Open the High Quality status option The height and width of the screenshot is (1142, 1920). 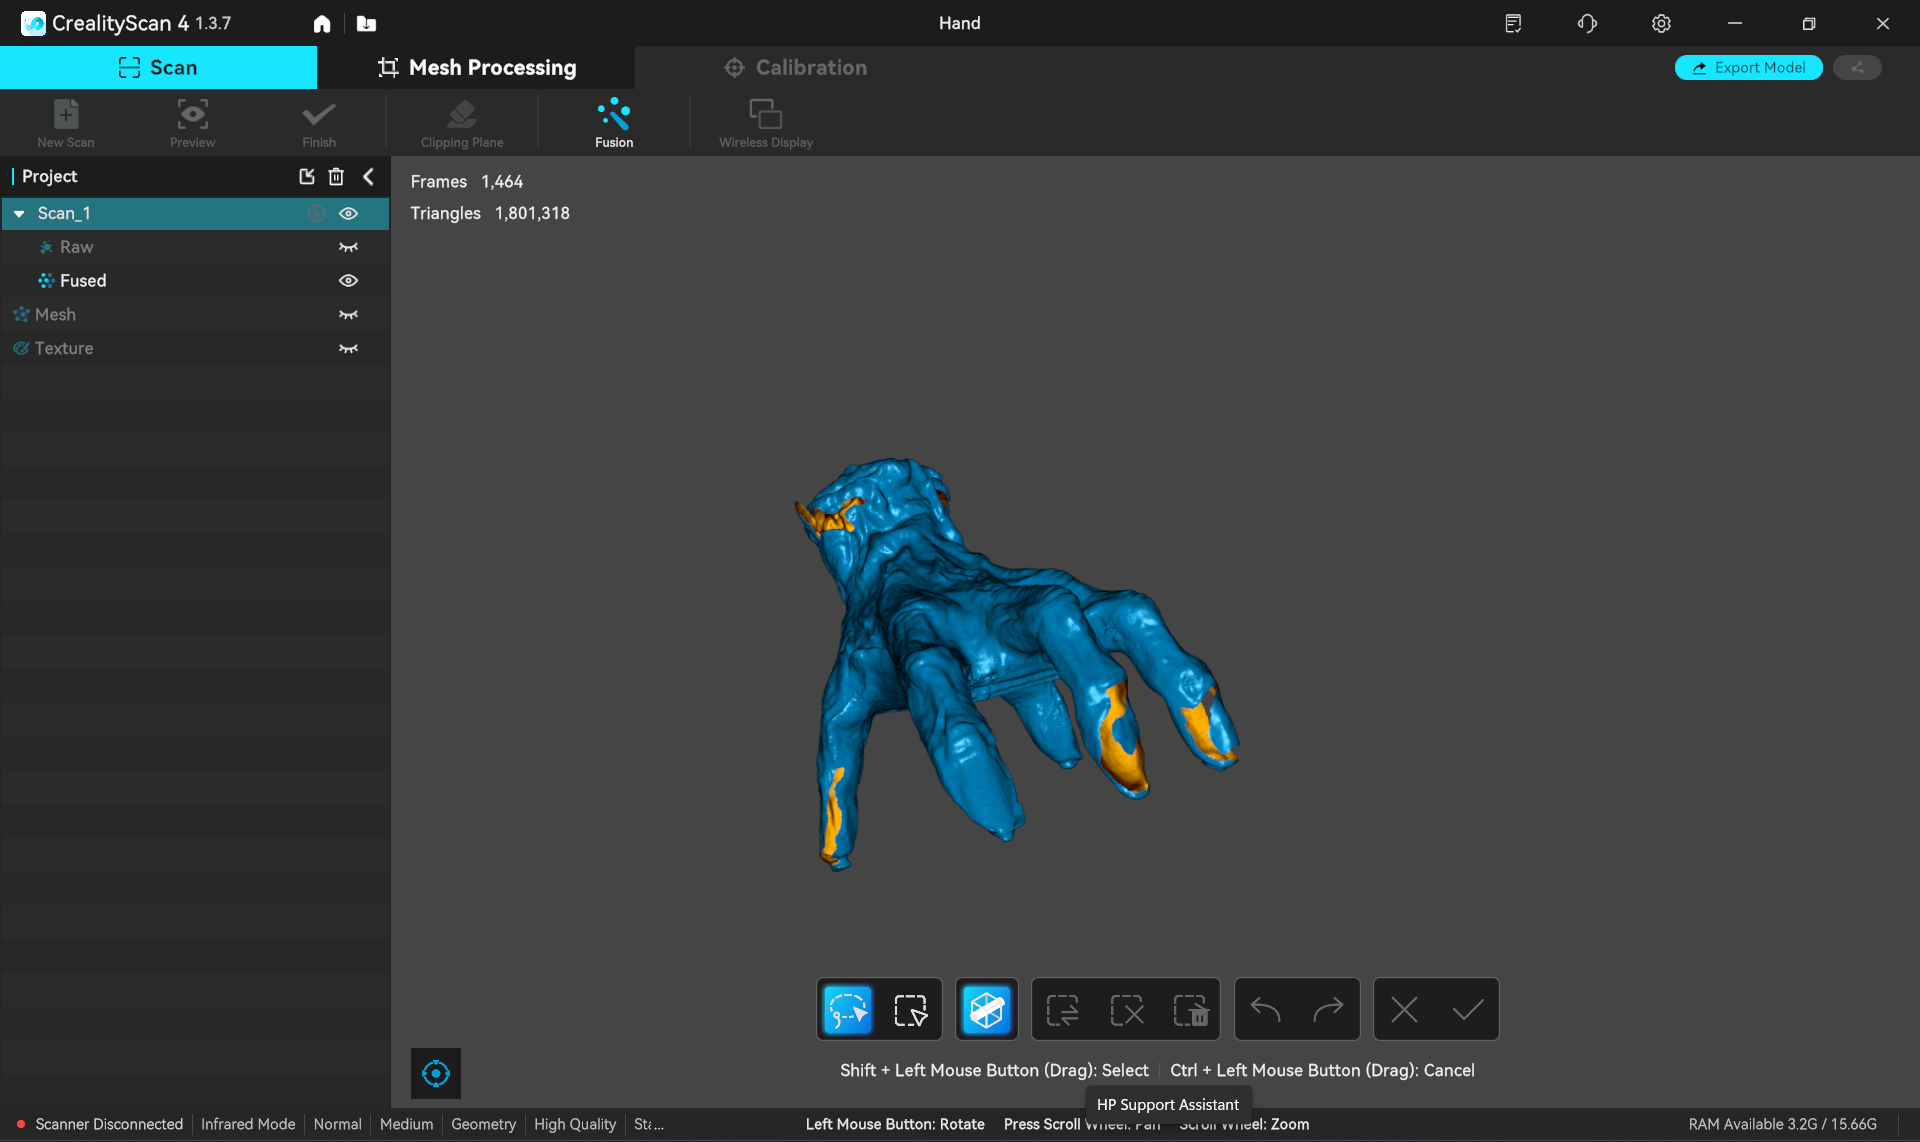point(574,1124)
